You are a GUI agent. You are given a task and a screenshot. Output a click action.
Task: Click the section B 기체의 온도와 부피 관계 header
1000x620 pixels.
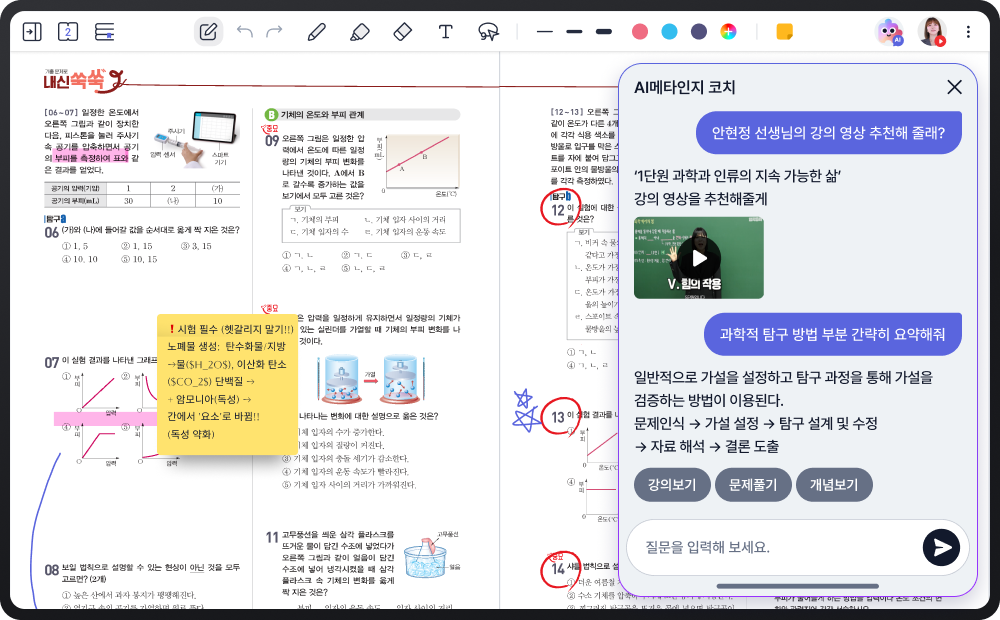coord(362,115)
